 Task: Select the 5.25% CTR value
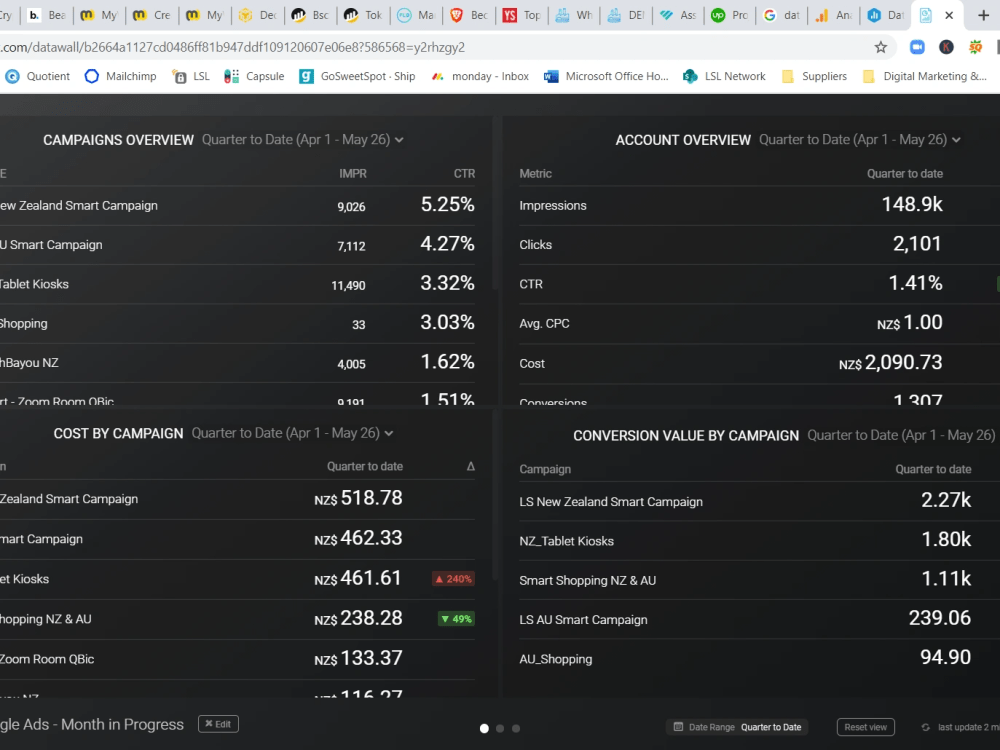447,205
